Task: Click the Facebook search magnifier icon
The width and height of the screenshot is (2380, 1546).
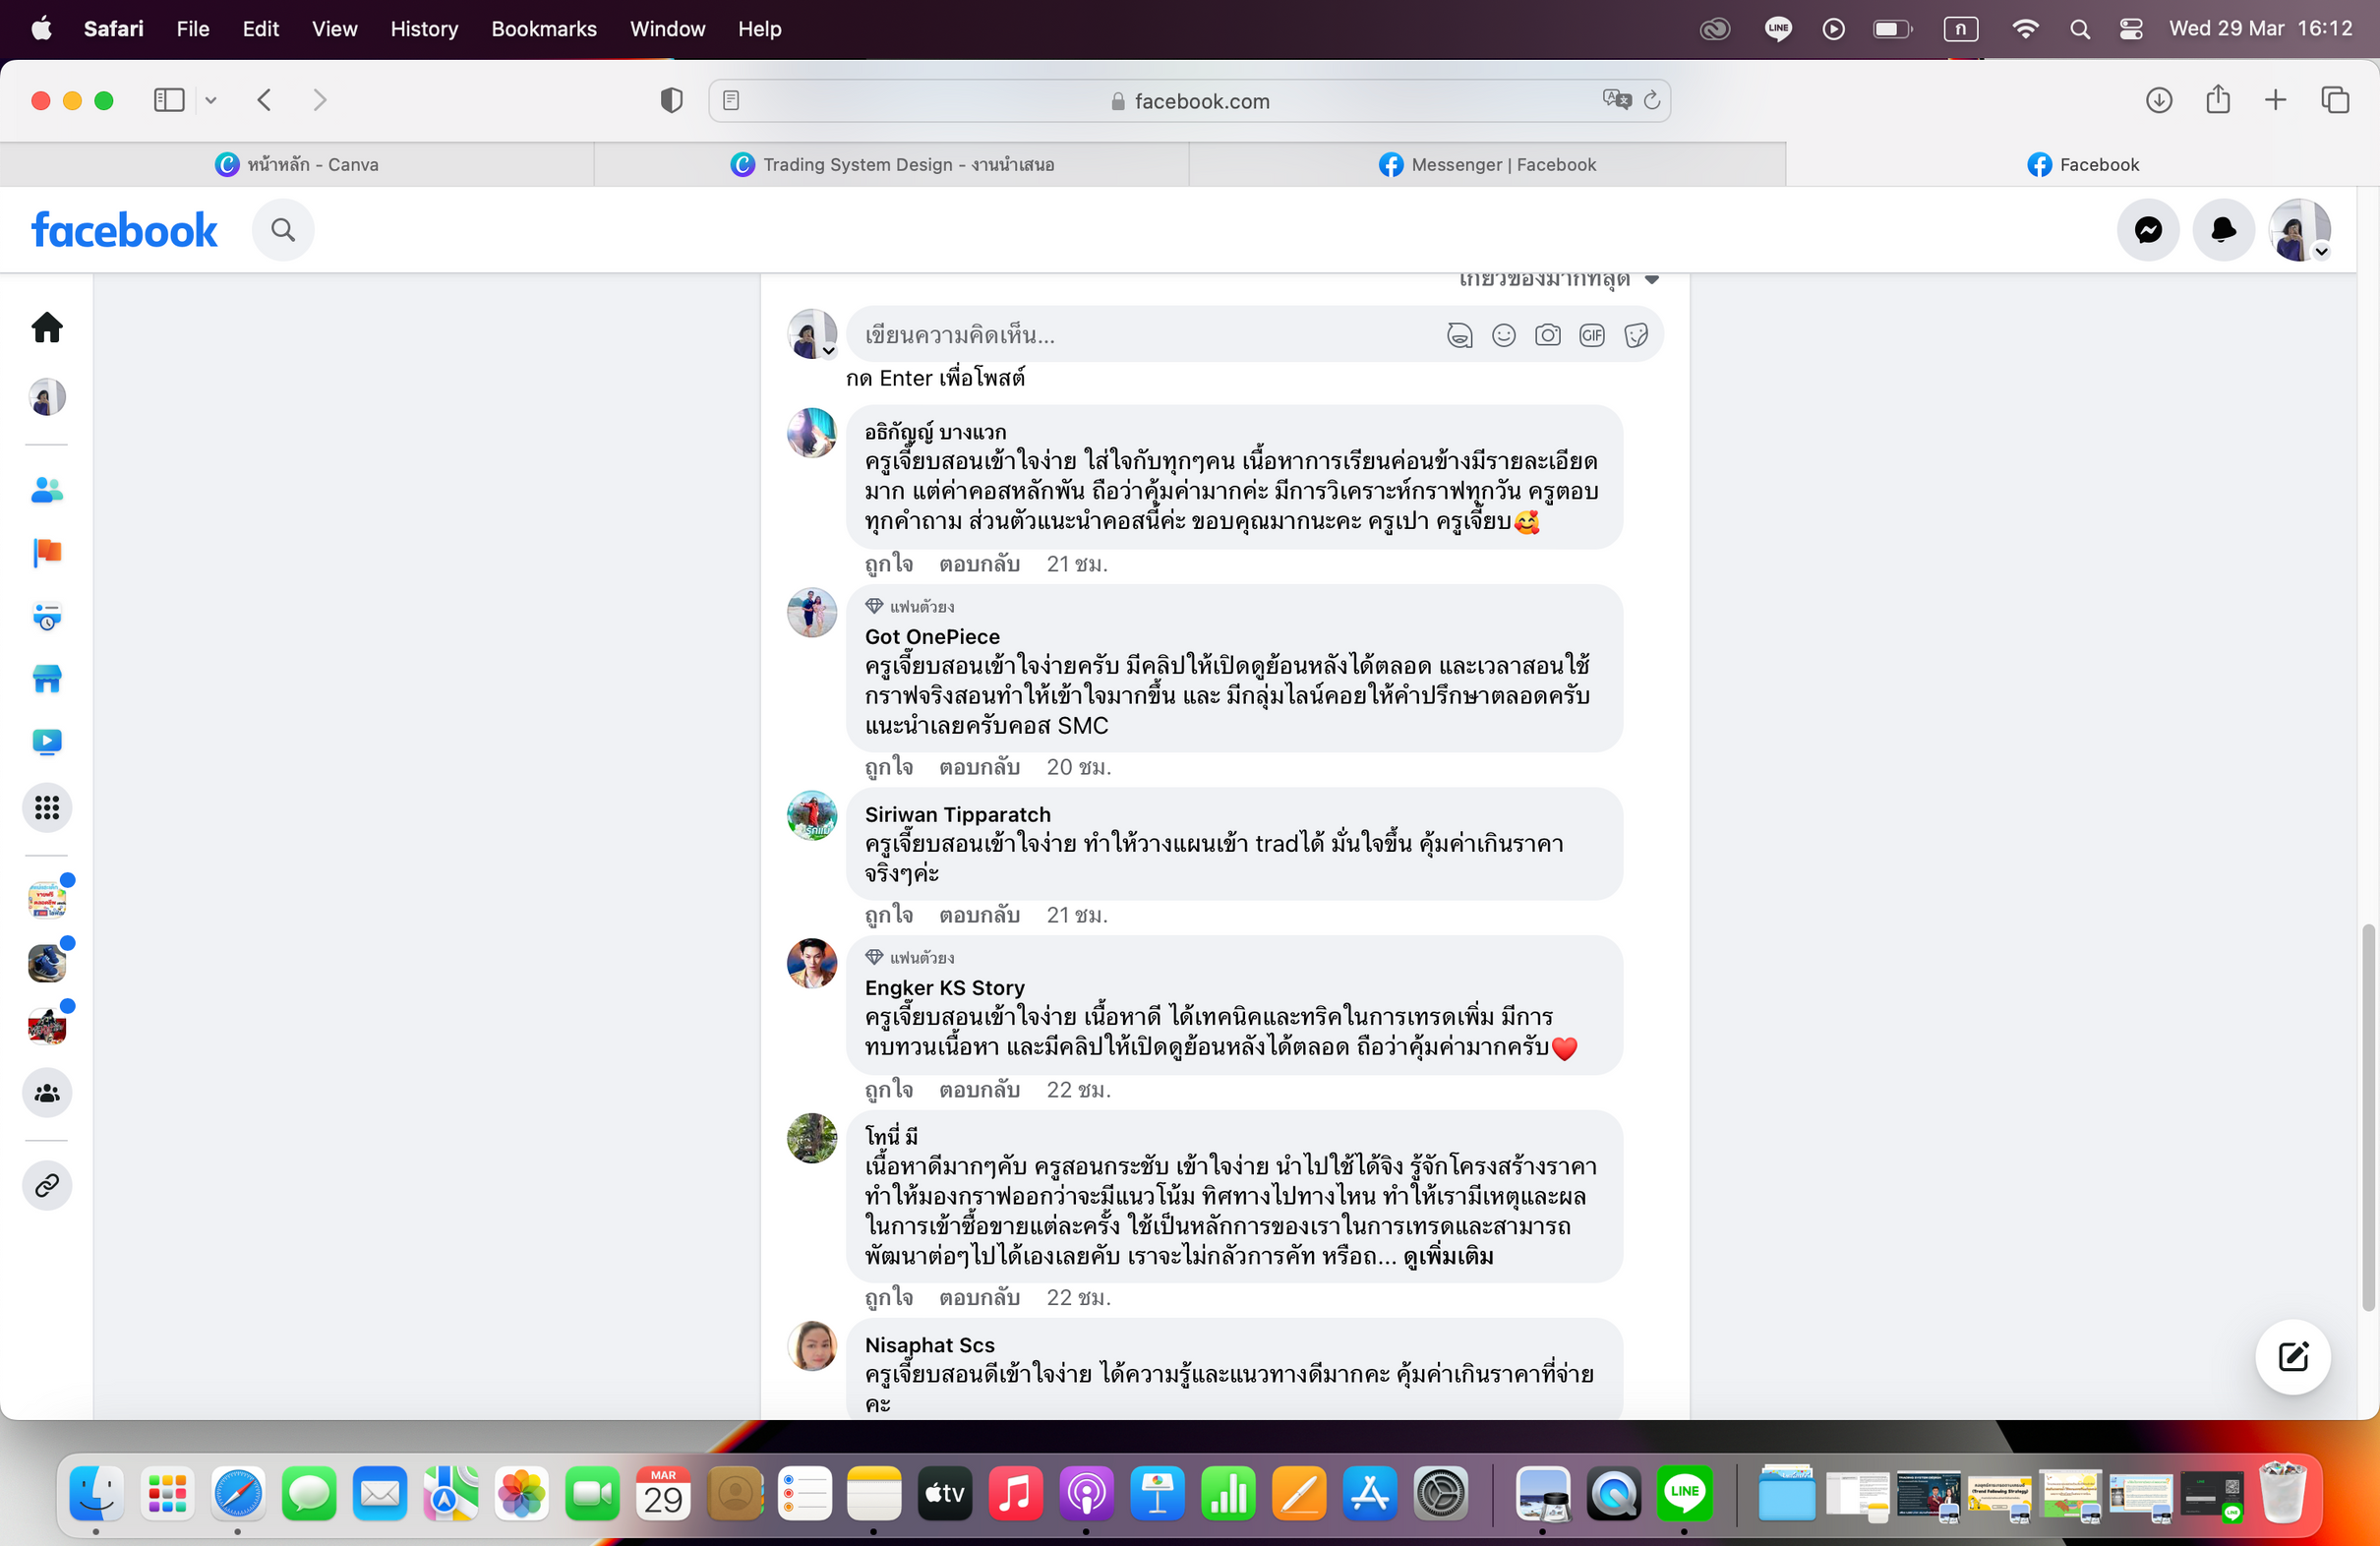Action: [x=283, y=230]
